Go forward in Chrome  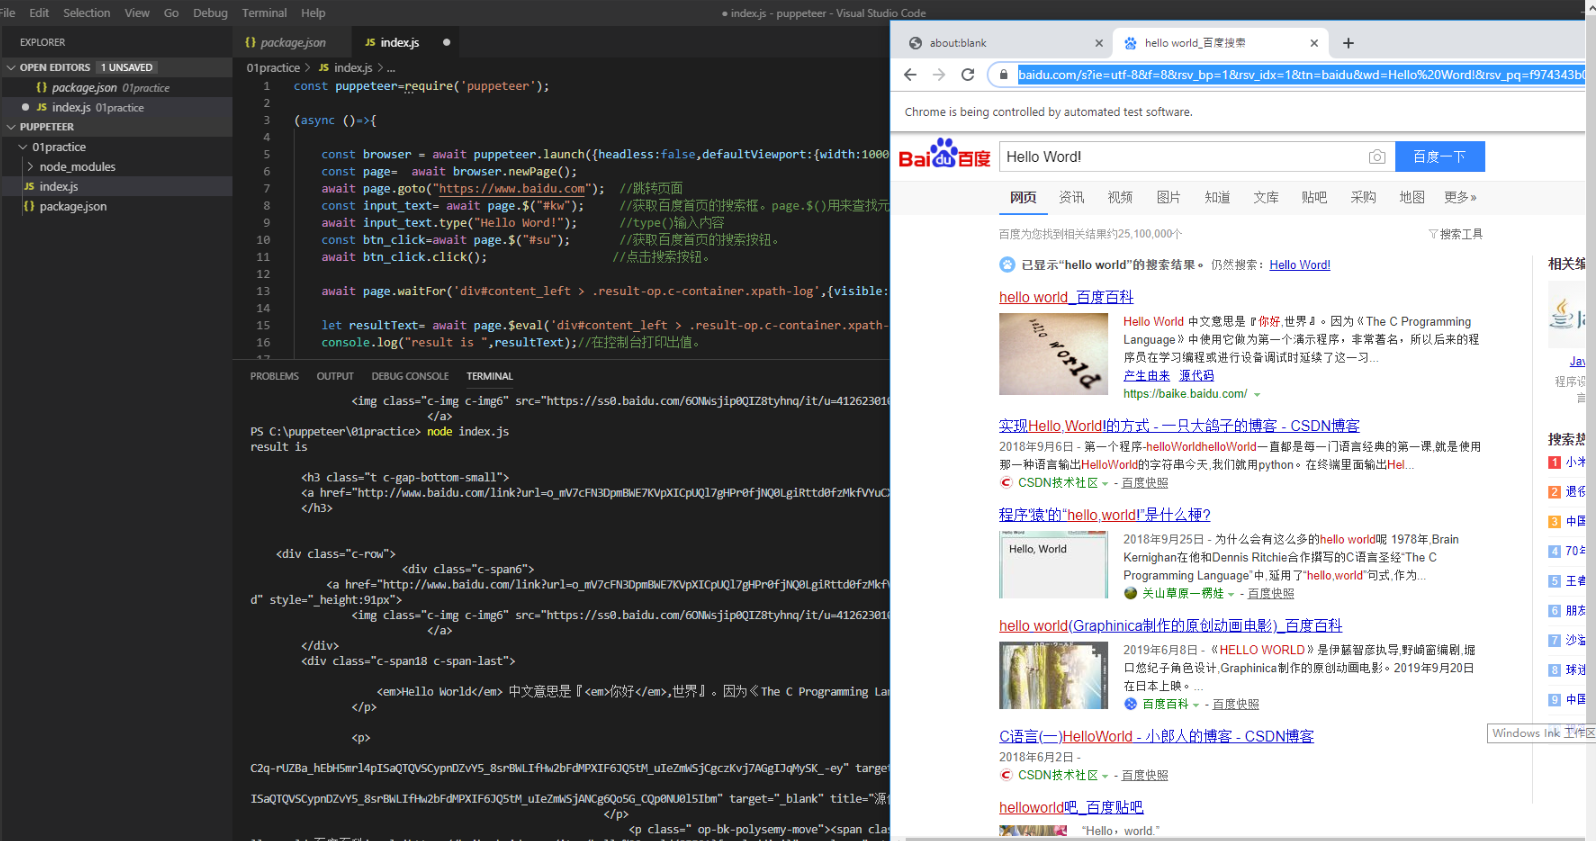938,75
